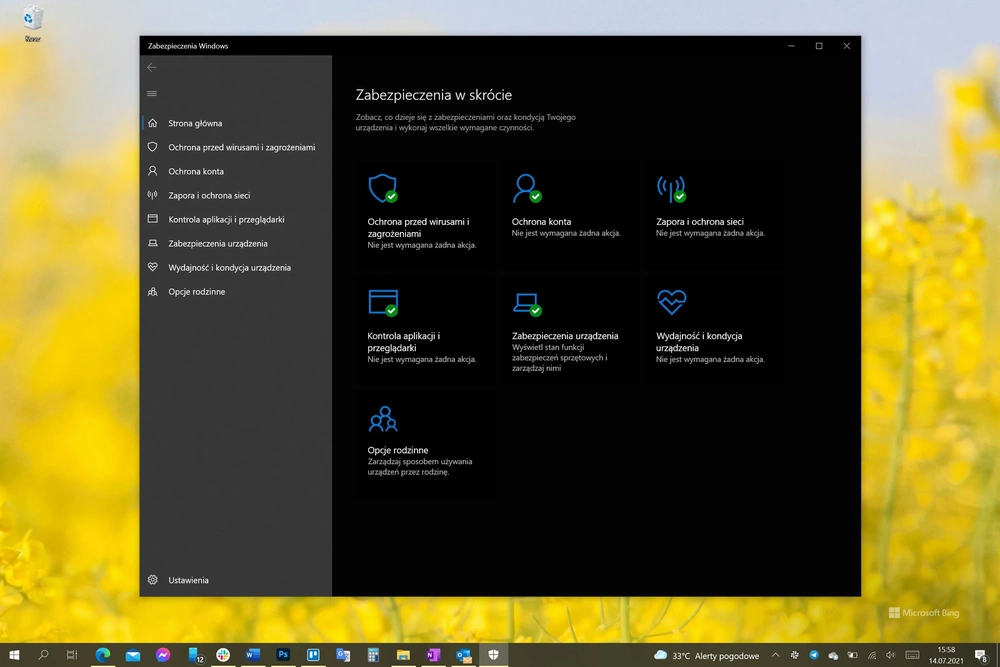Screen dimensions: 1000x667
Task: Open Wydajność i kondycja urządzenia in the sidebar
Action: pos(237,268)
